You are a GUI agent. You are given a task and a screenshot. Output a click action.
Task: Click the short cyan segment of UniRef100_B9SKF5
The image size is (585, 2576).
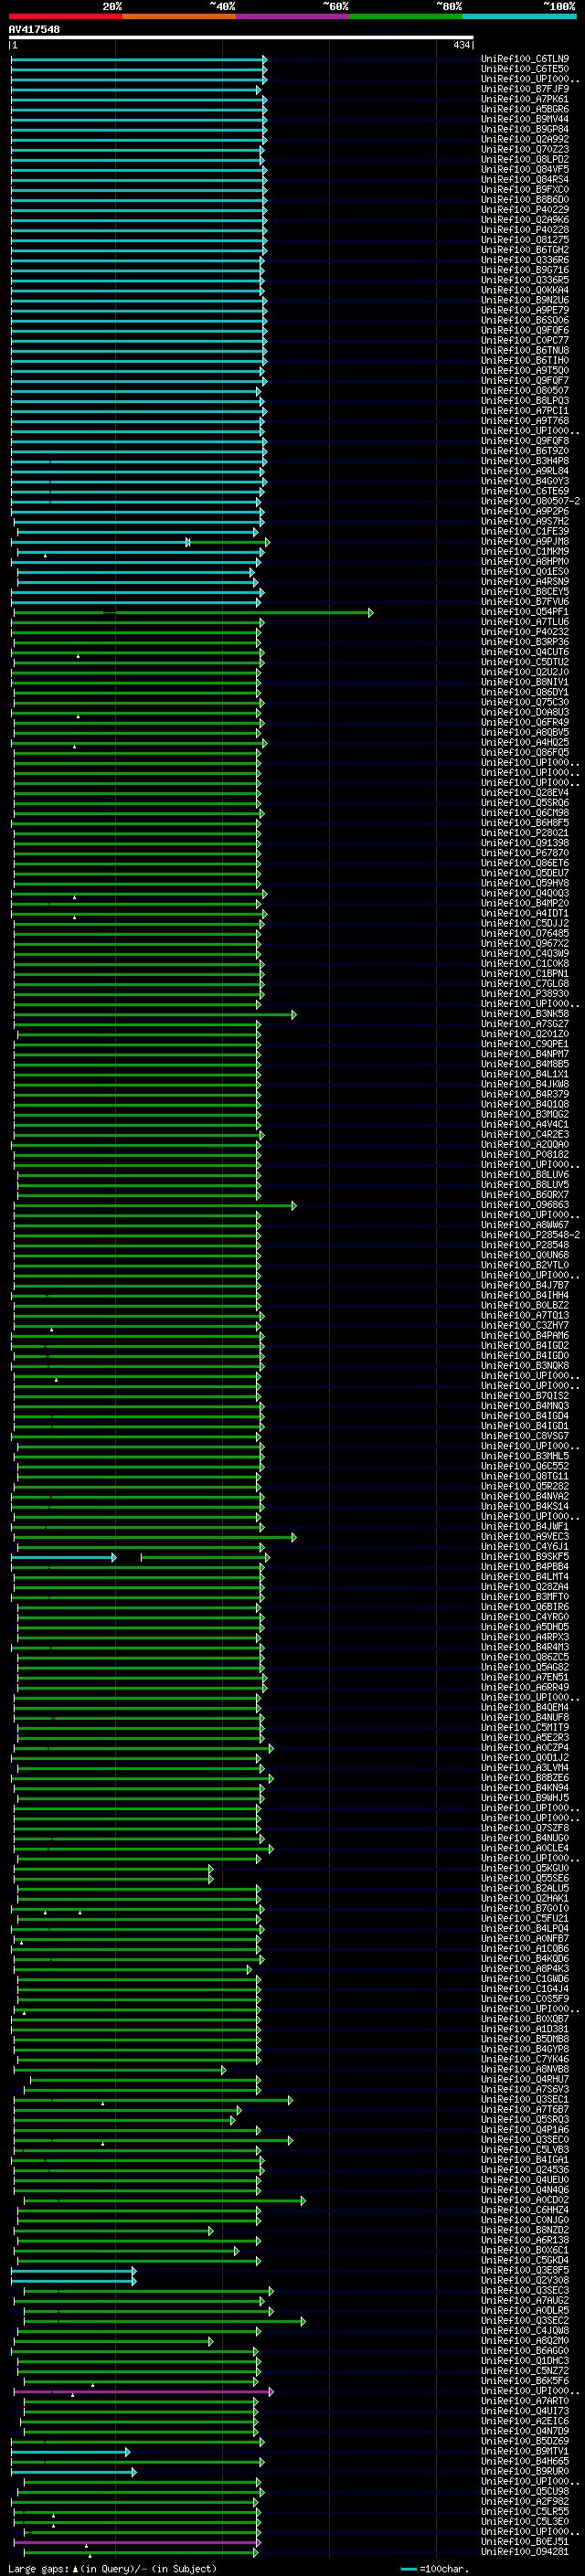pyautogui.click(x=63, y=1557)
